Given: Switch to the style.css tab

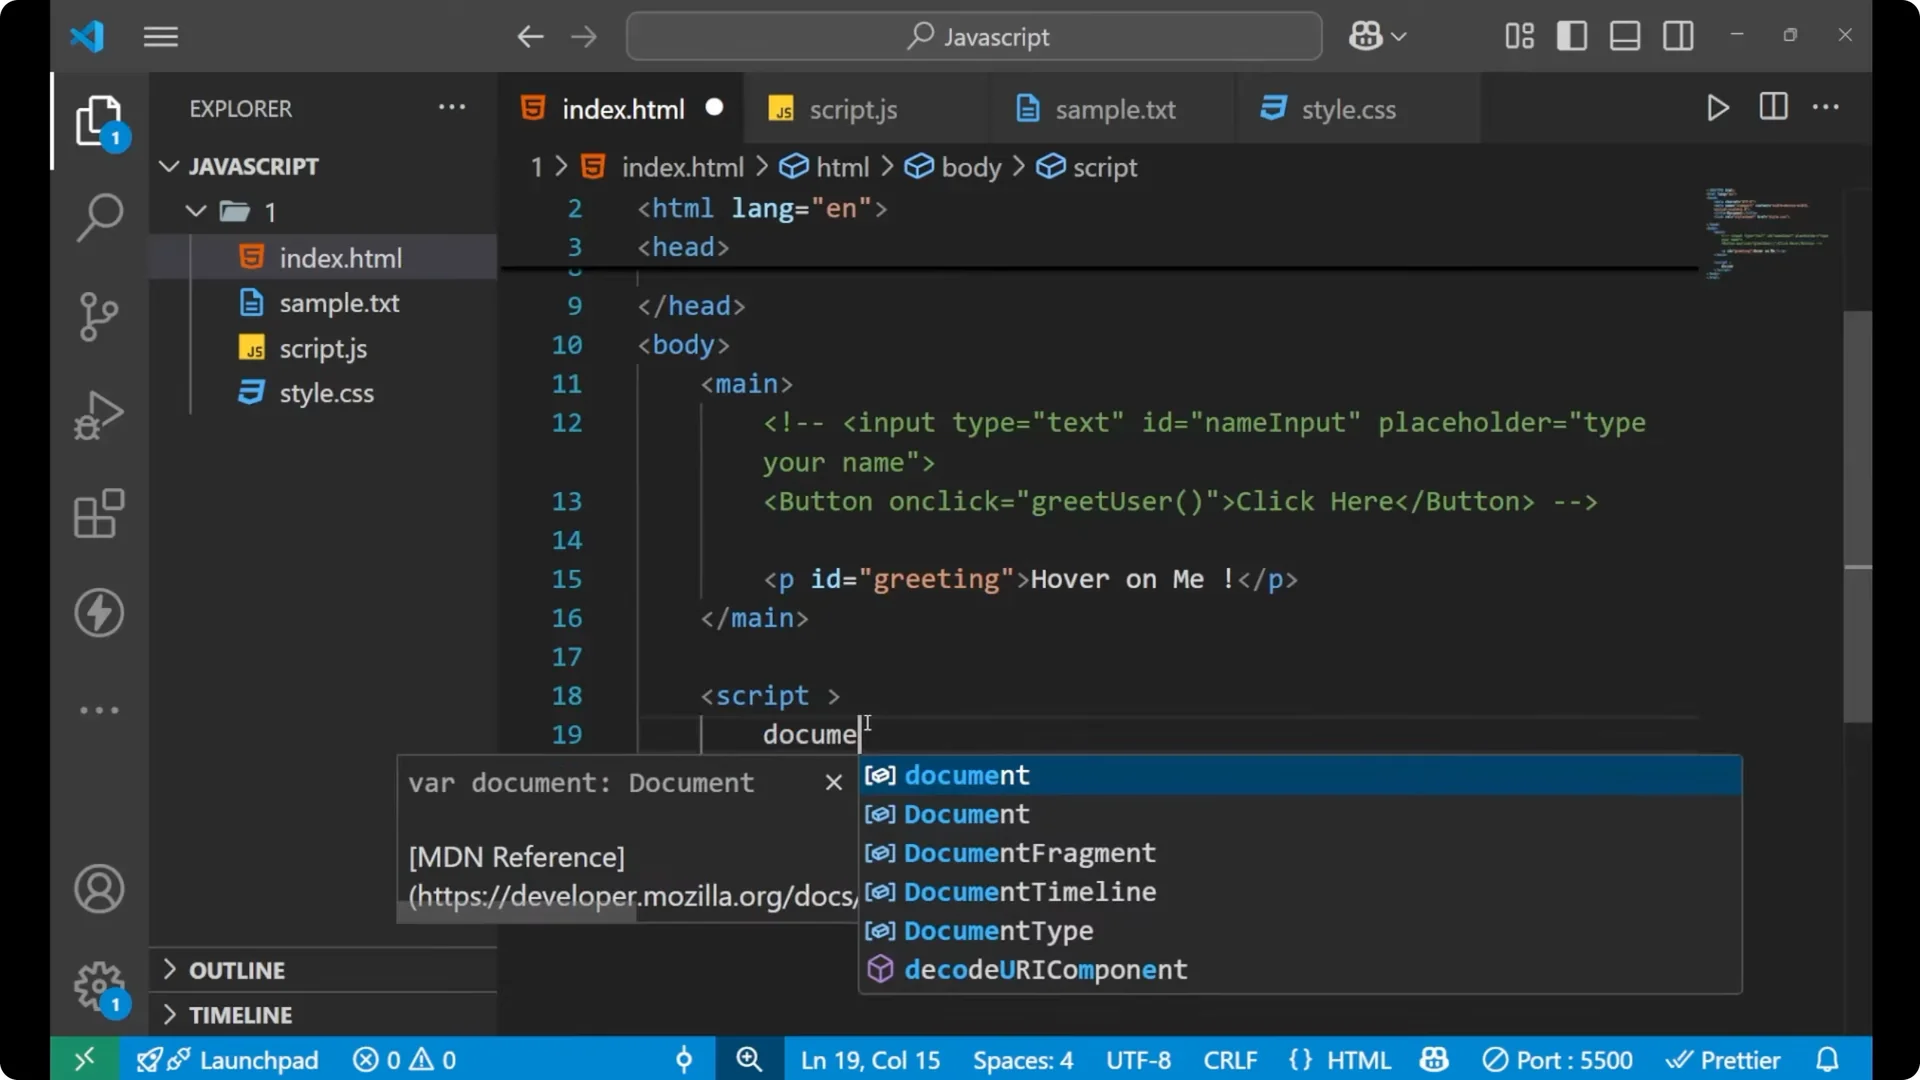Looking at the screenshot, I should [x=1350, y=109].
